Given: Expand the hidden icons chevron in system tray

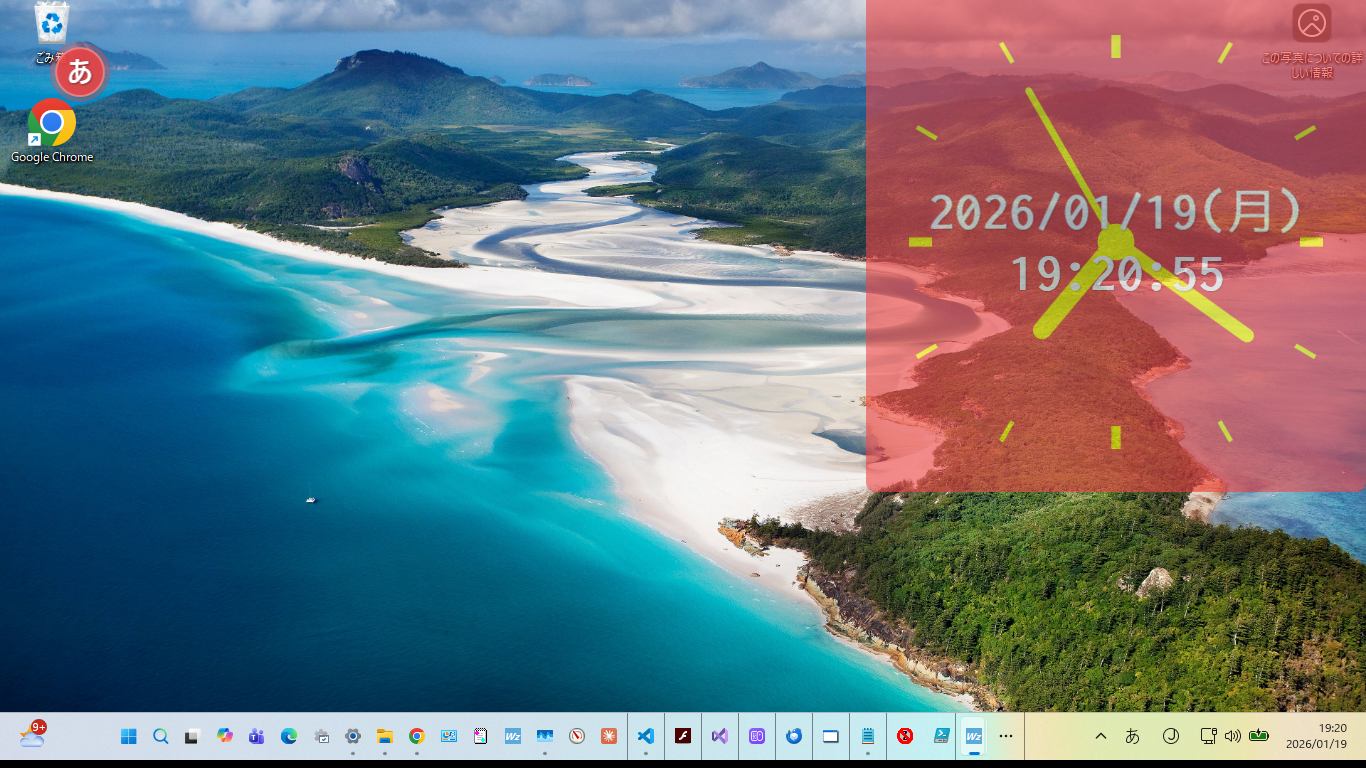Looking at the screenshot, I should click(x=1099, y=736).
